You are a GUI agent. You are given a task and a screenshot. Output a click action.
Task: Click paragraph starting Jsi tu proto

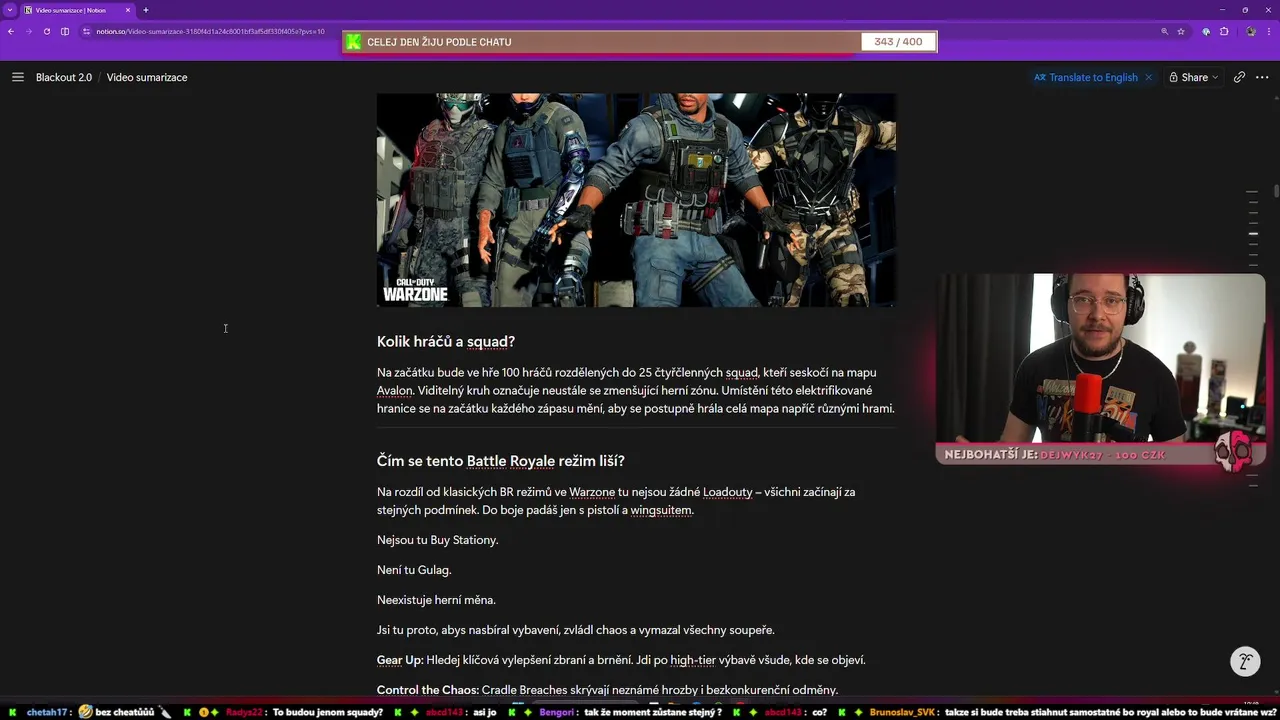(x=575, y=630)
